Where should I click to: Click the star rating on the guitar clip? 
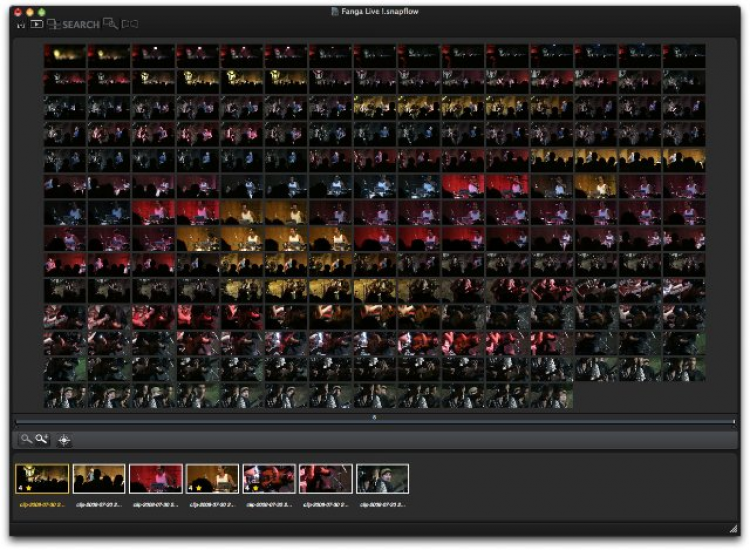tap(255, 488)
